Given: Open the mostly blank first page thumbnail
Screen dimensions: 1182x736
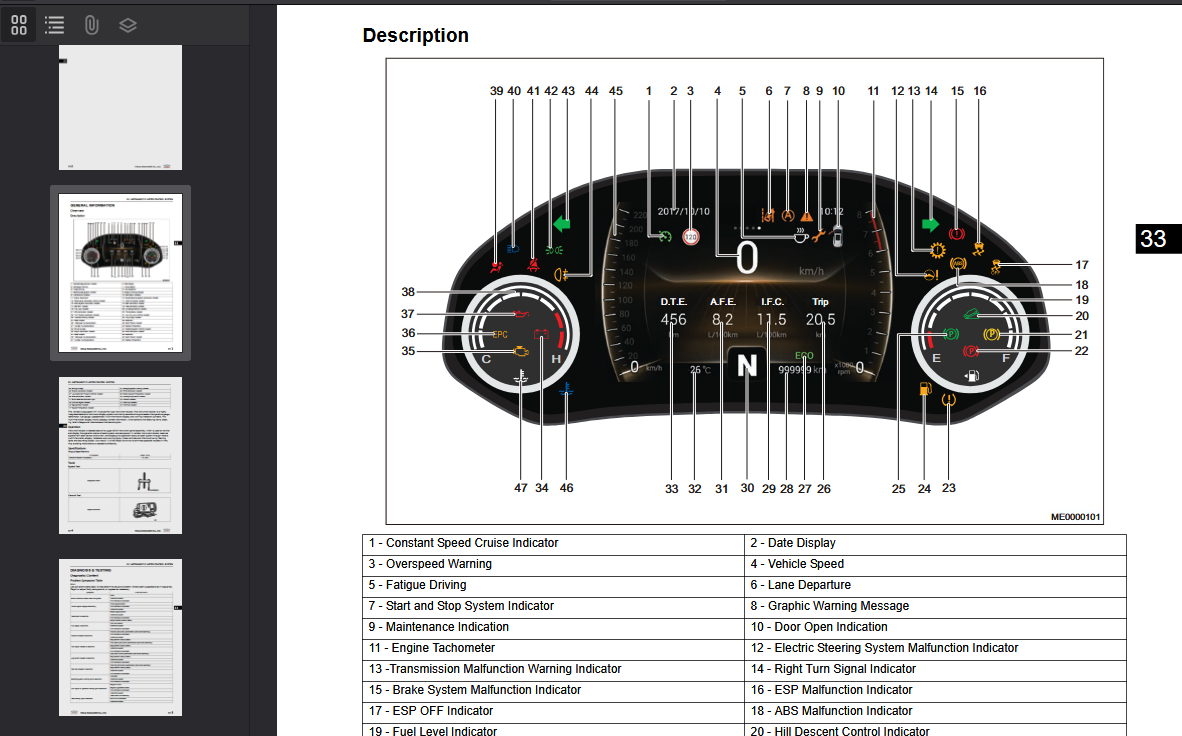Looking at the screenshot, I should 121,107.
